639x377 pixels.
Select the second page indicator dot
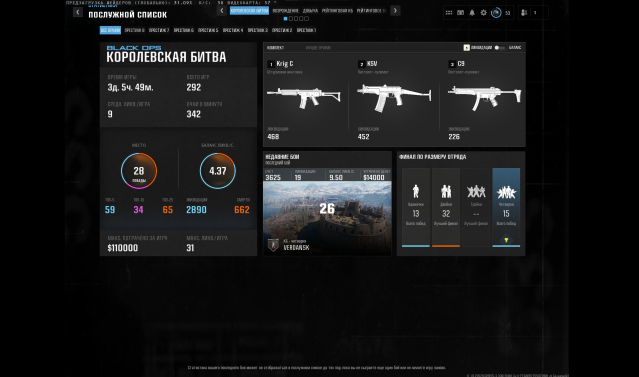point(291,19)
